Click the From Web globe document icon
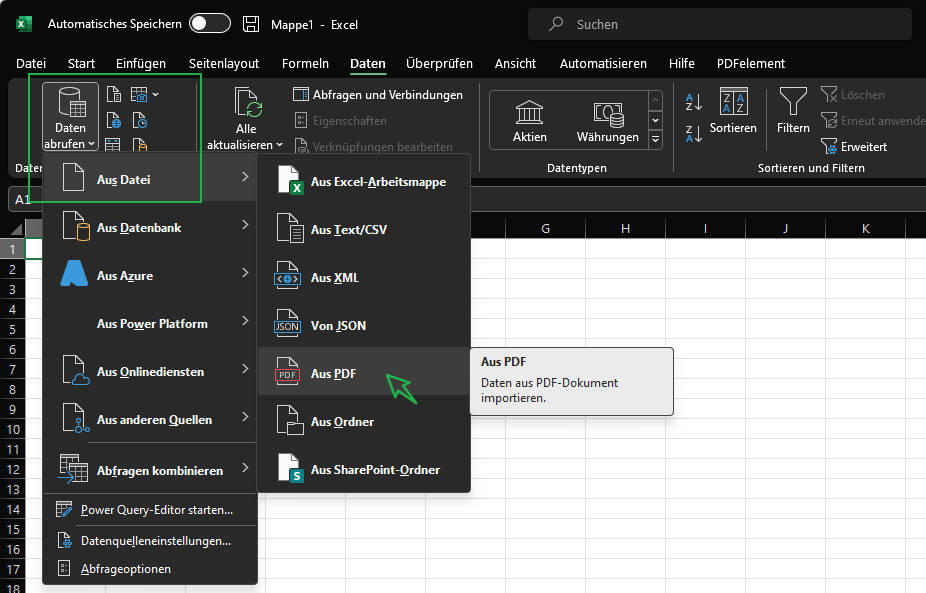926x593 pixels. click(113, 120)
